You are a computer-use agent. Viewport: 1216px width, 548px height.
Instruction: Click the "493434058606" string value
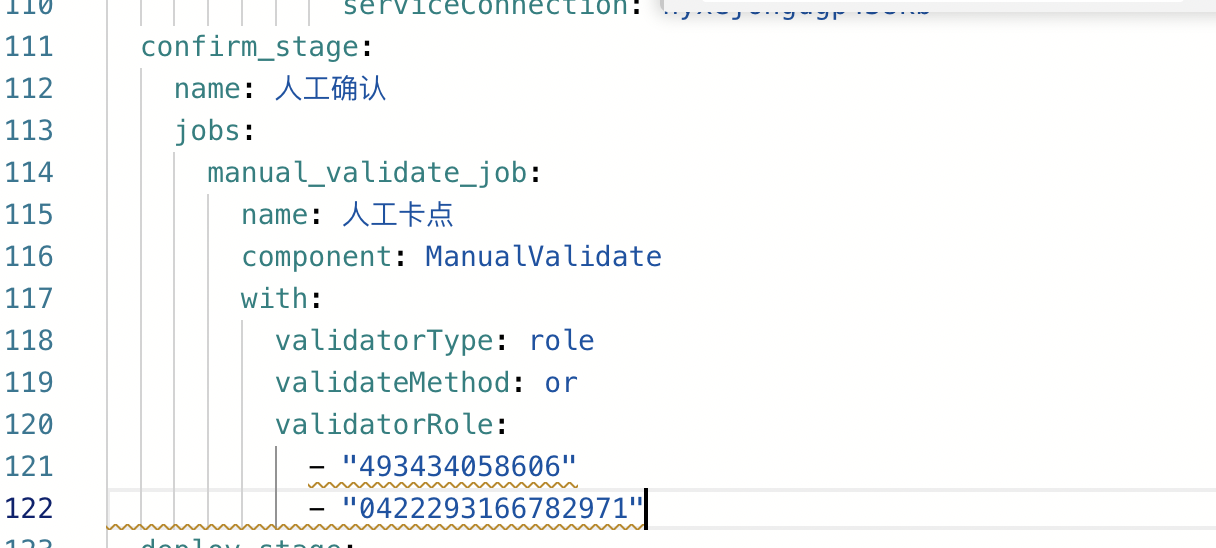pos(459,467)
